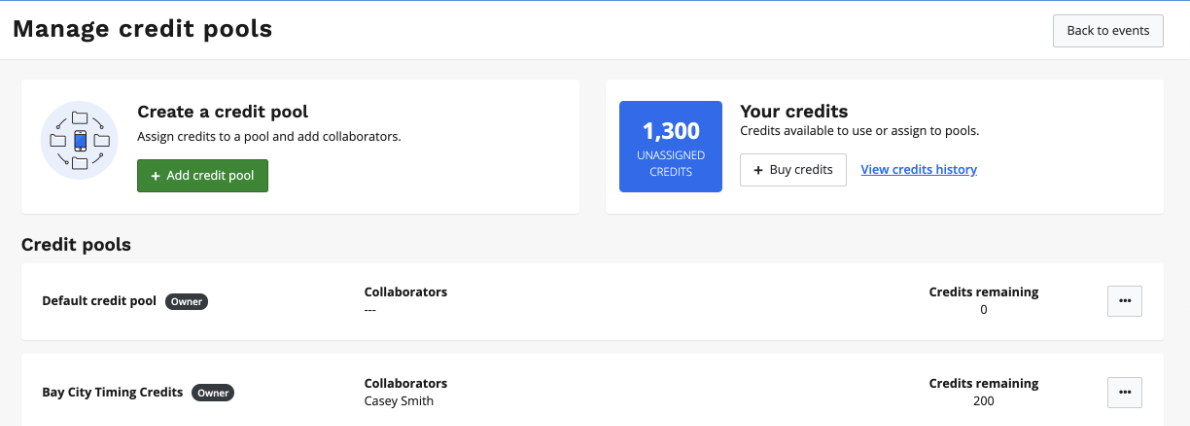Click the Owner badge on Bay City Timing Credits
Image resolution: width=1190 pixels, height=426 pixels.
(x=213, y=393)
